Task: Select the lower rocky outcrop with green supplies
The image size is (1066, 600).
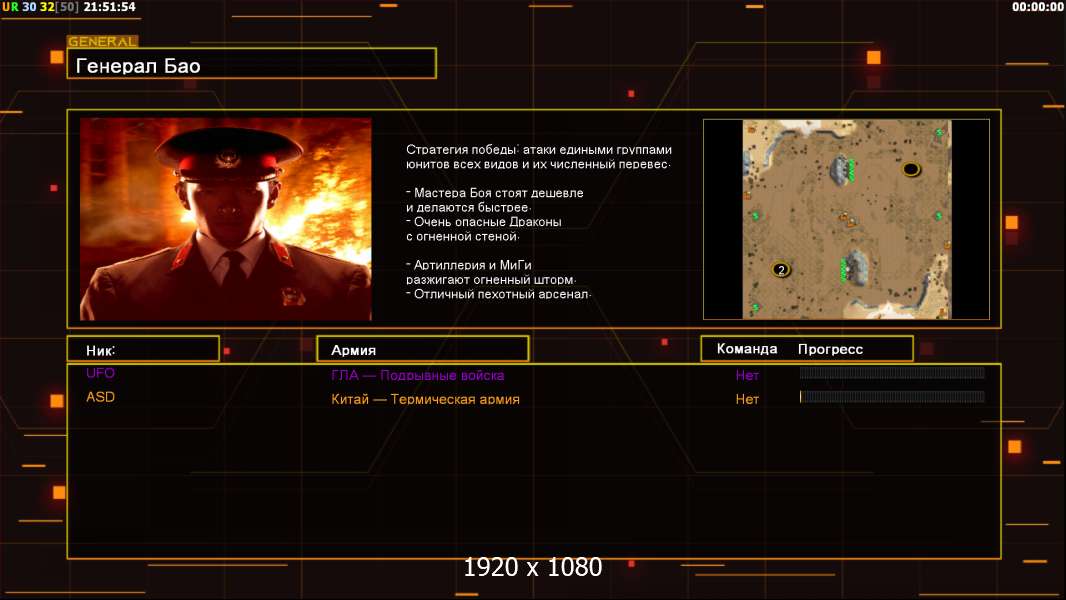Action: (854, 268)
